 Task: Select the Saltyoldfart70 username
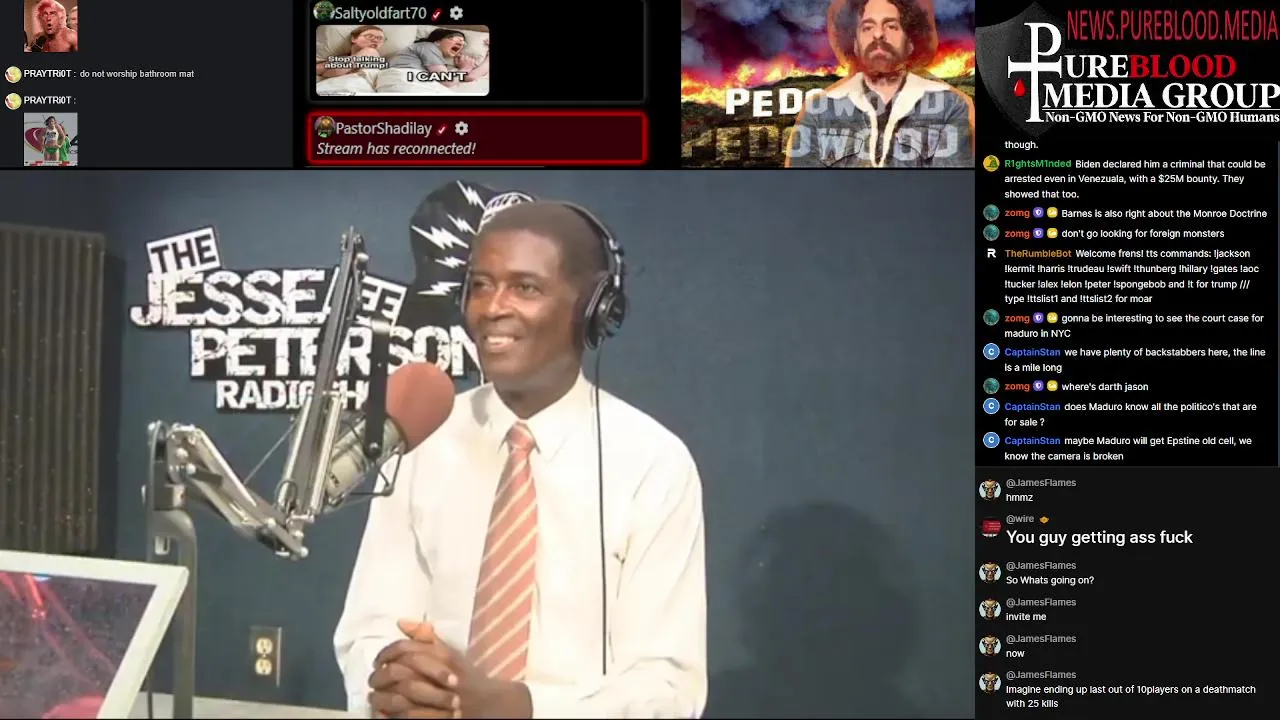381,13
